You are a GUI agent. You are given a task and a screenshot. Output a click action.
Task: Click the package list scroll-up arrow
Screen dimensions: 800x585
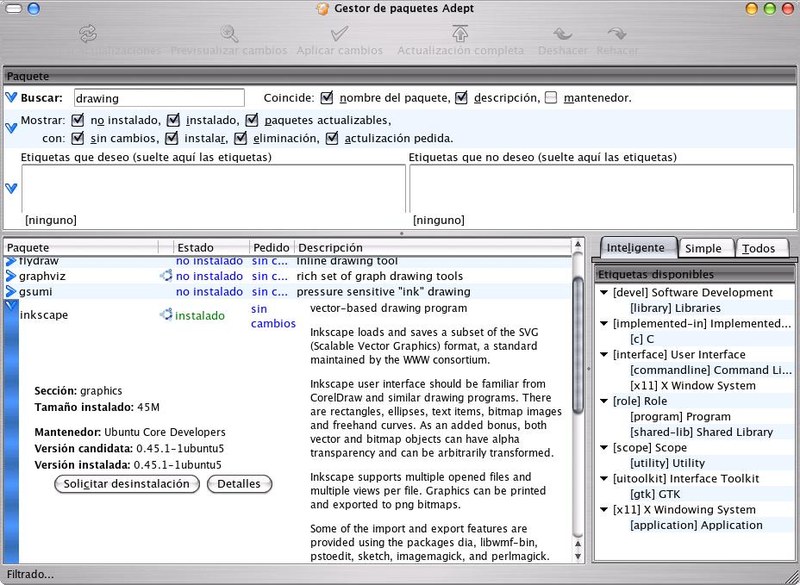pos(578,245)
